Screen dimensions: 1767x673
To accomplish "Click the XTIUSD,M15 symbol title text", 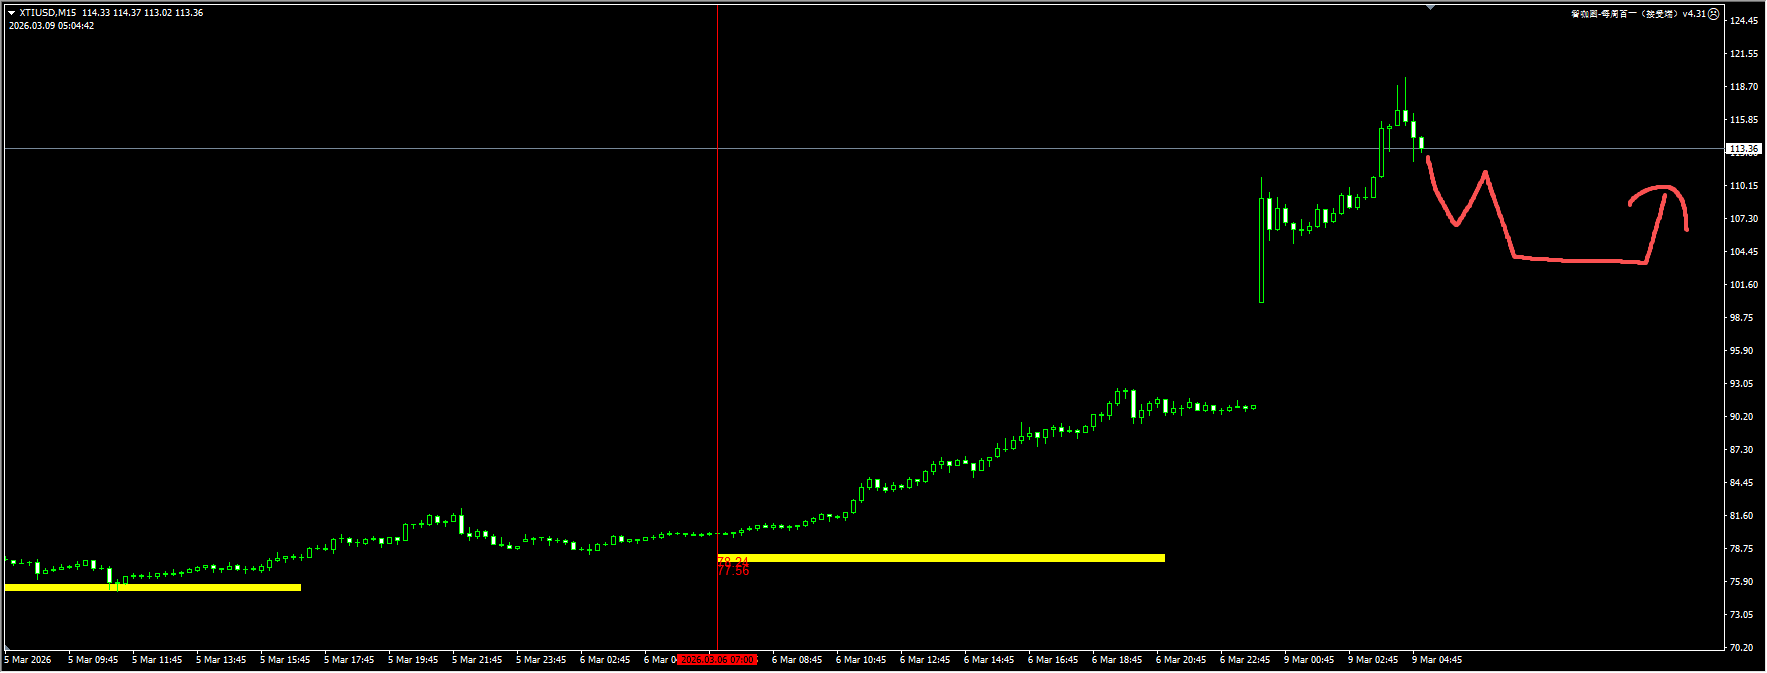I will [47, 13].
